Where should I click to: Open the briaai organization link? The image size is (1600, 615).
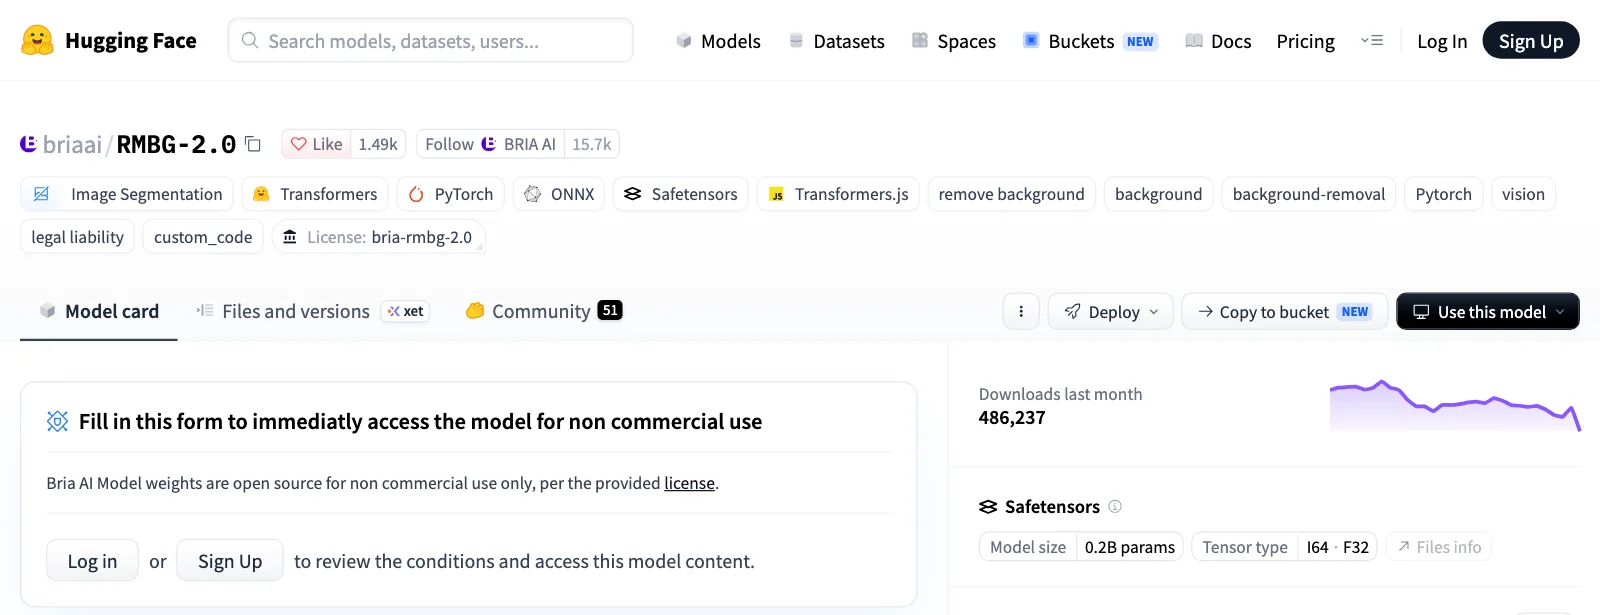click(x=72, y=144)
